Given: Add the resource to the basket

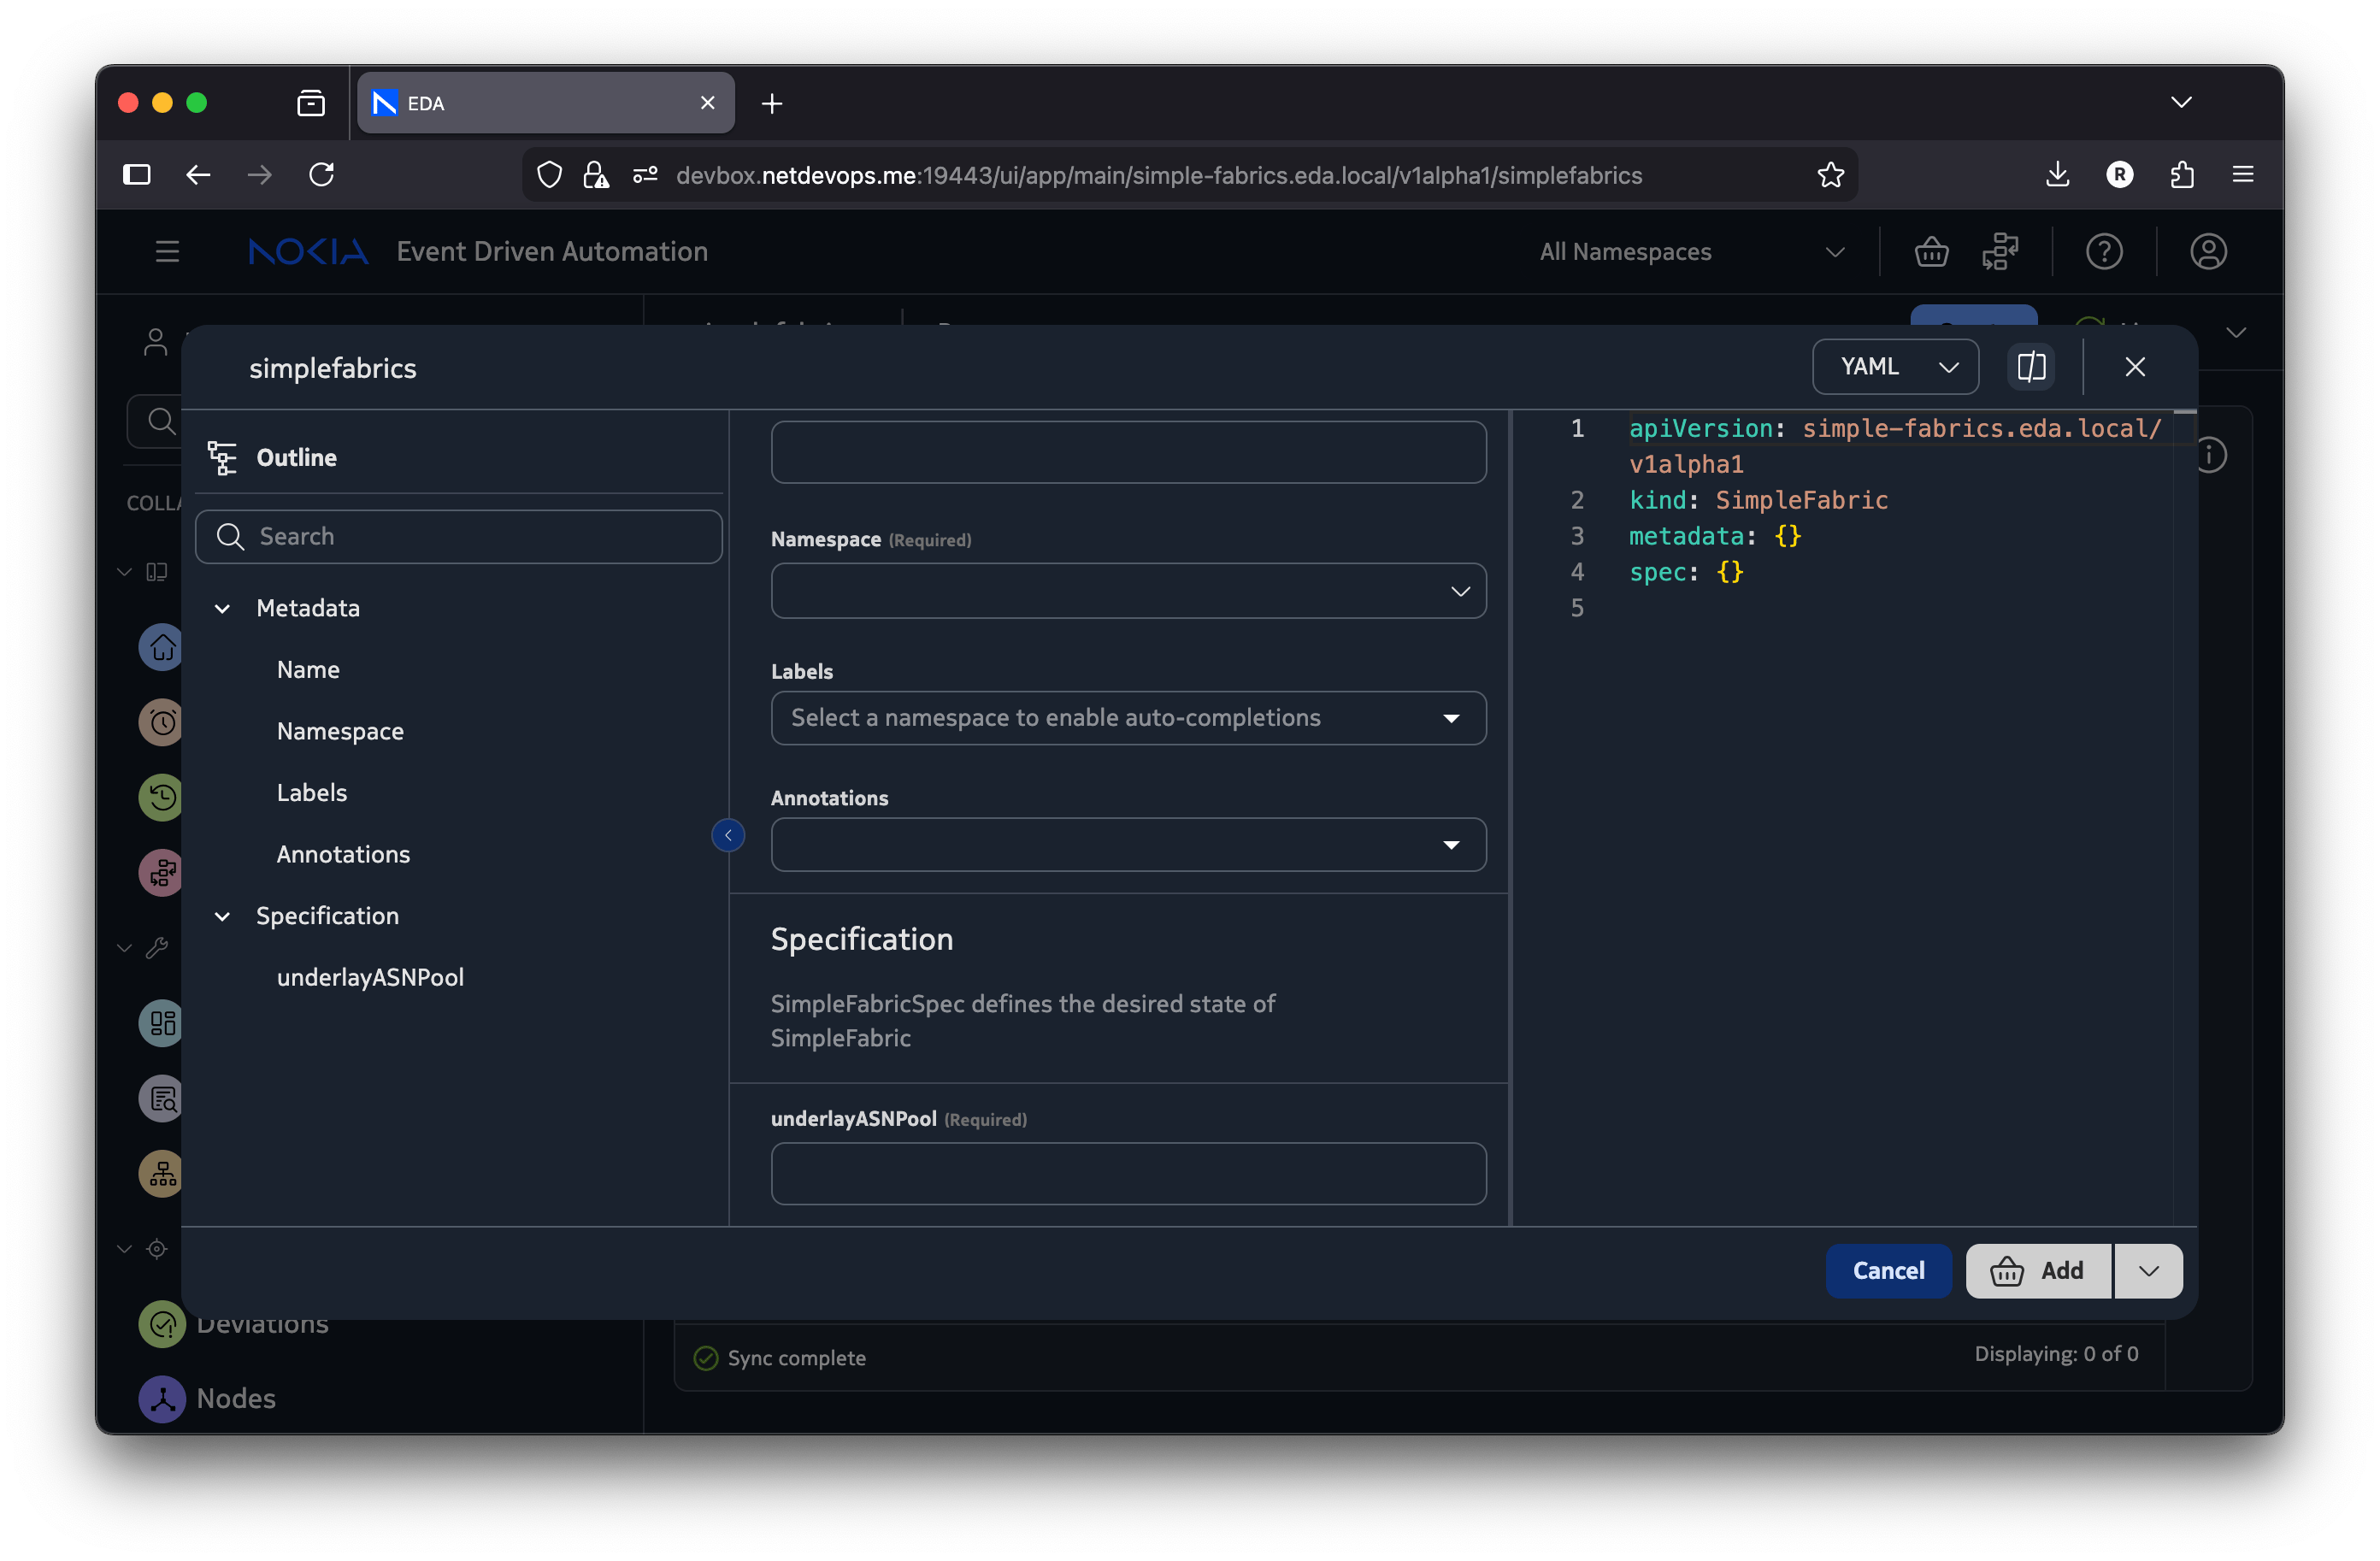Looking at the screenshot, I should [2038, 1270].
